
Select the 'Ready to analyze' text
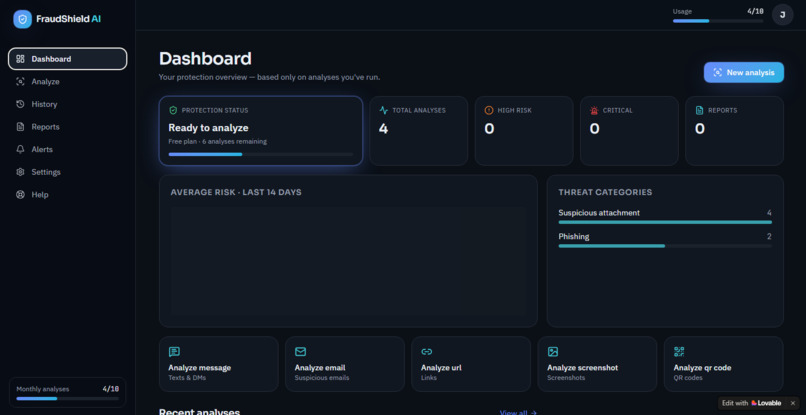pos(208,128)
